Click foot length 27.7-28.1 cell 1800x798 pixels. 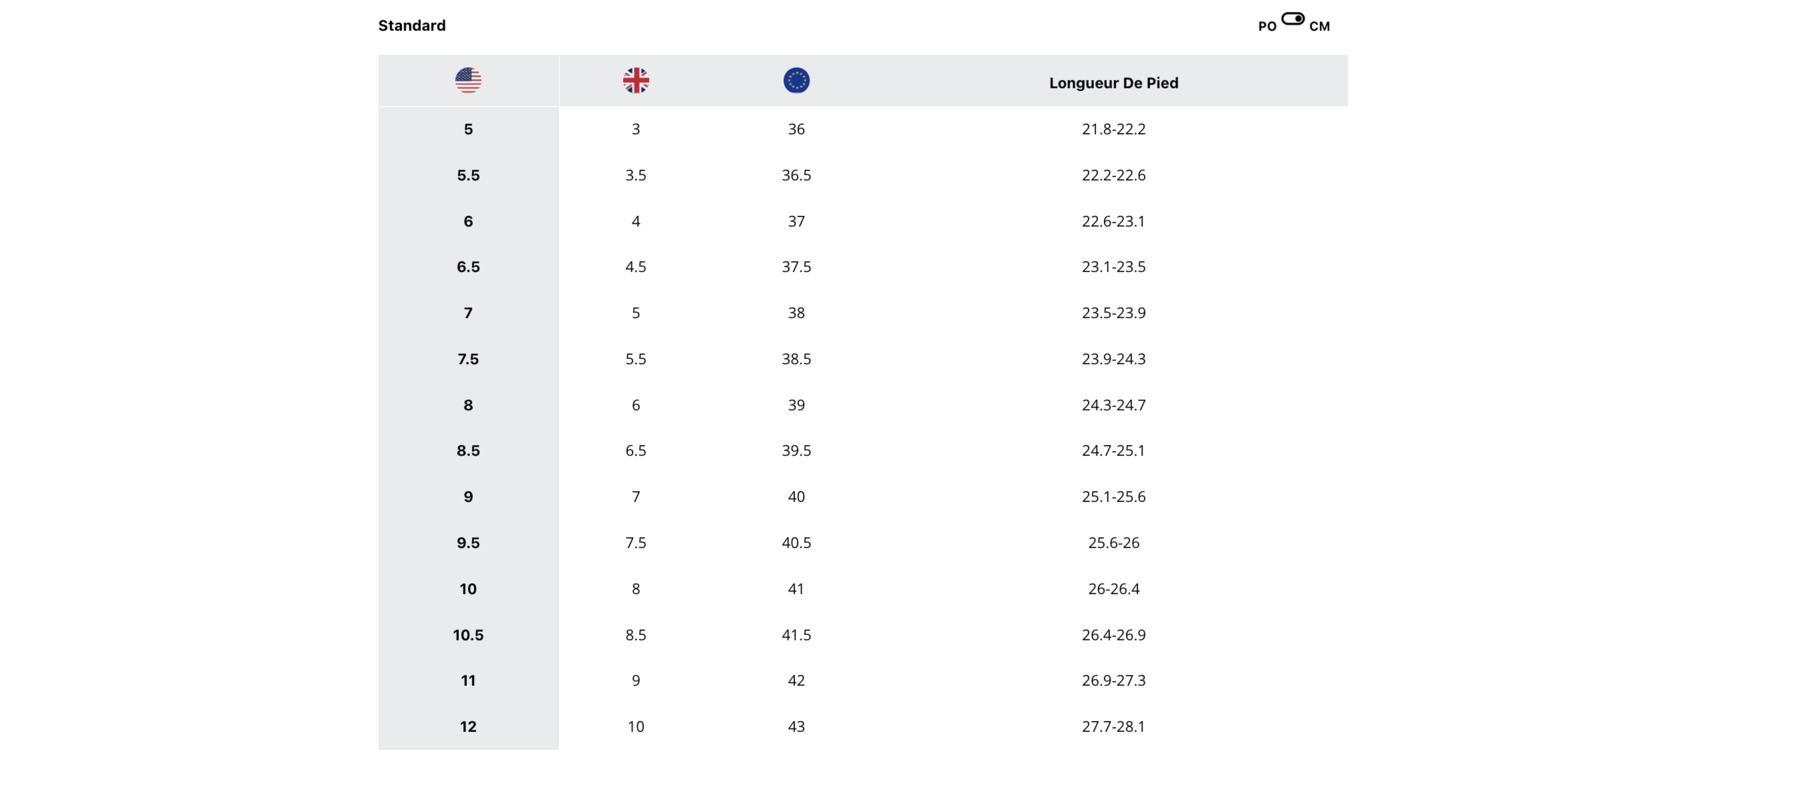(x=1113, y=727)
